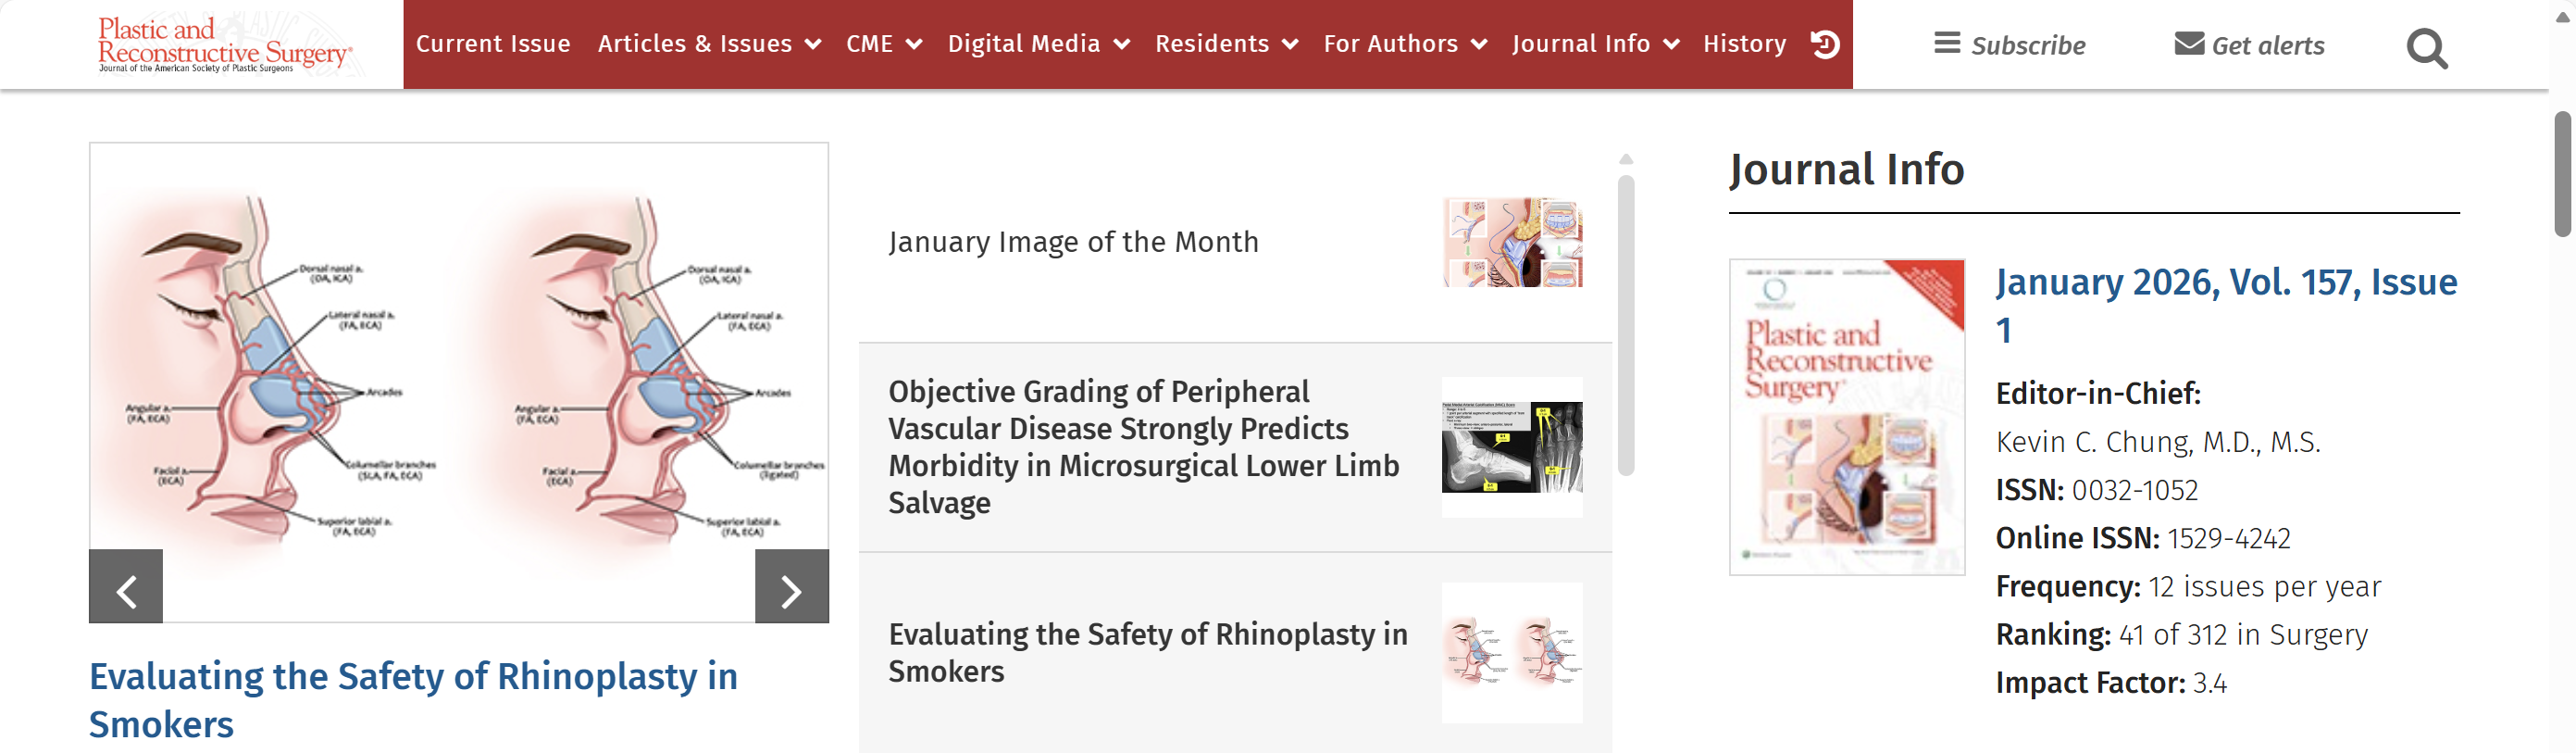The image size is (2576, 753).
Task: Go to the previous carousel slide
Action: pos(126,587)
